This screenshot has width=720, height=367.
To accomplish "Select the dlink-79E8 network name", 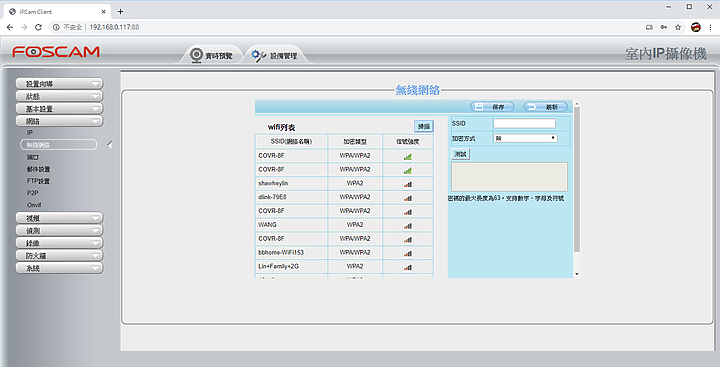I will pyautogui.click(x=272, y=197).
